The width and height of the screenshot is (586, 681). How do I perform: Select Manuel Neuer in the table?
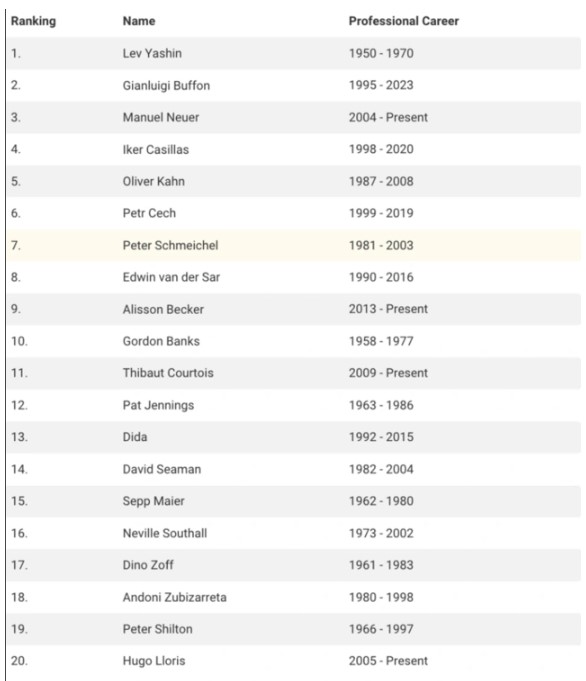(161, 117)
